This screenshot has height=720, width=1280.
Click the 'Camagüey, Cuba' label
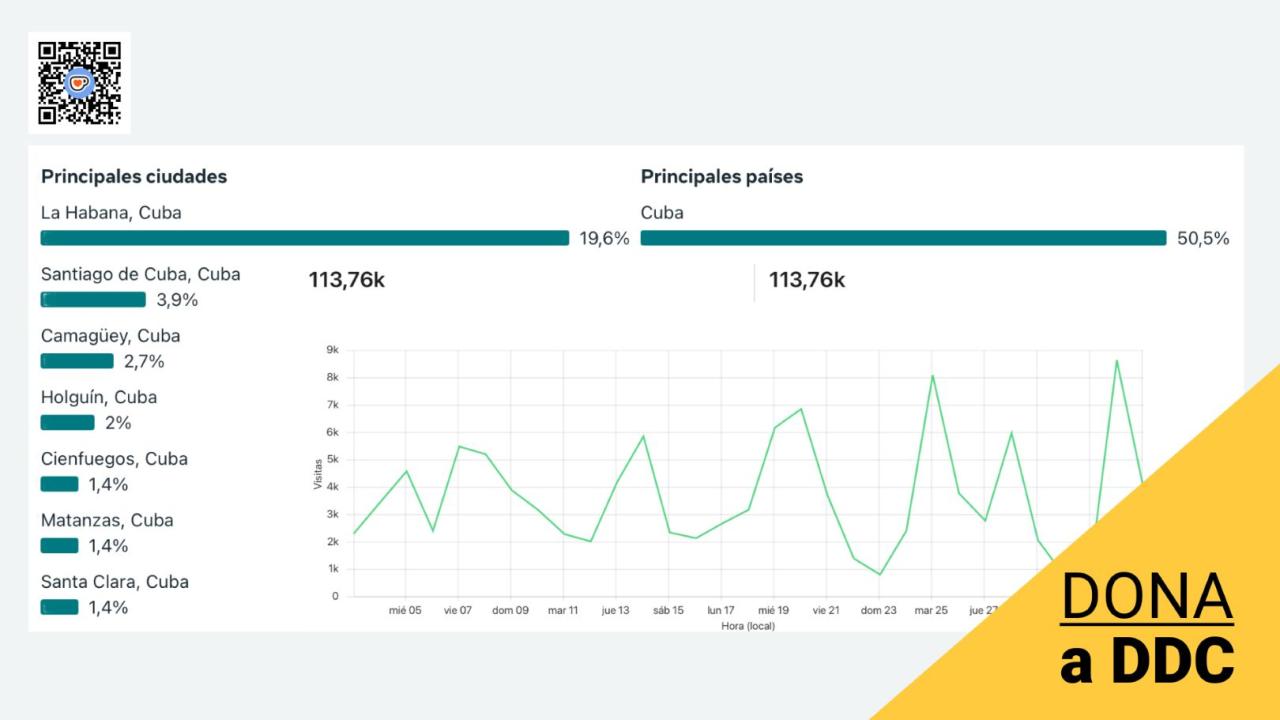111,336
